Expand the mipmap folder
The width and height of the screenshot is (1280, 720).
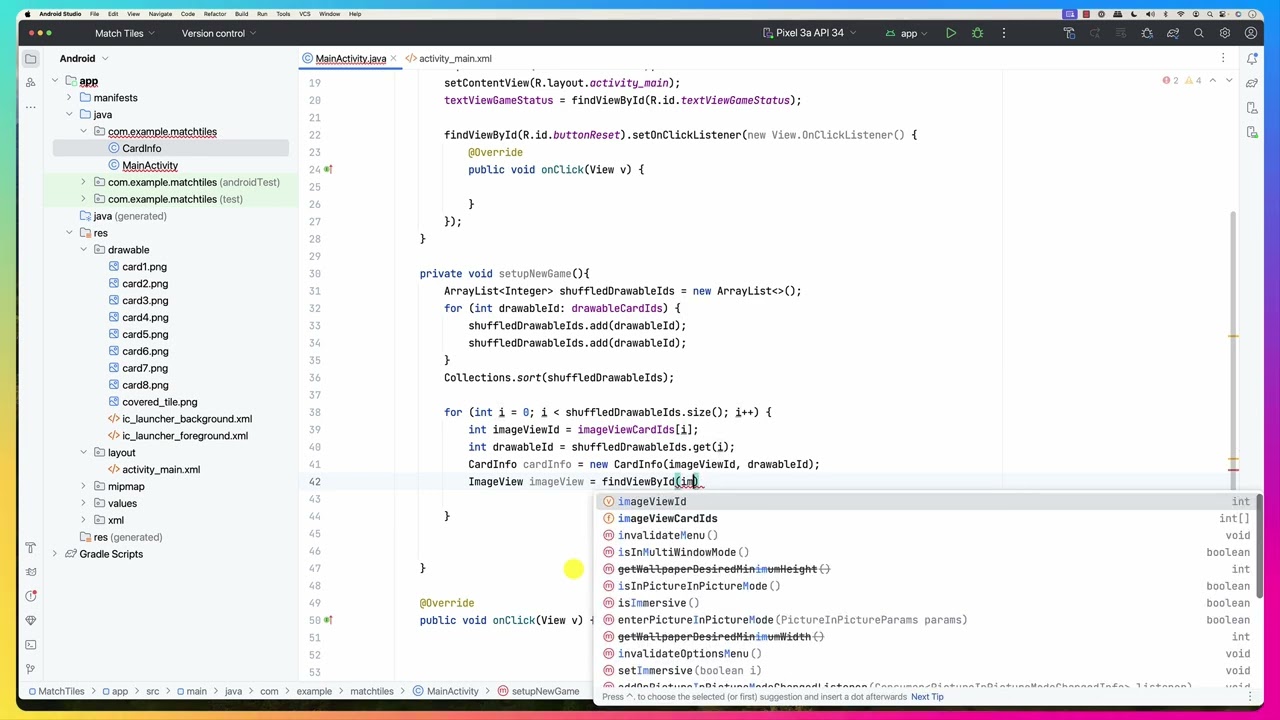[84, 486]
